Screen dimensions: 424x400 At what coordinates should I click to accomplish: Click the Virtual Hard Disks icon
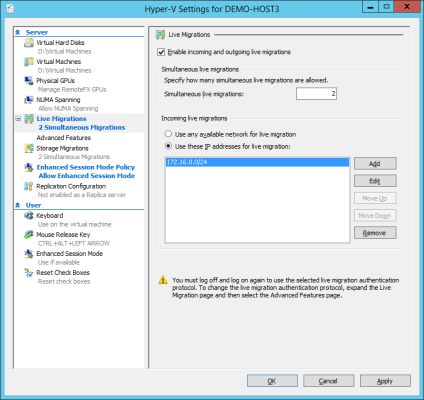pyautogui.click(x=29, y=43)
